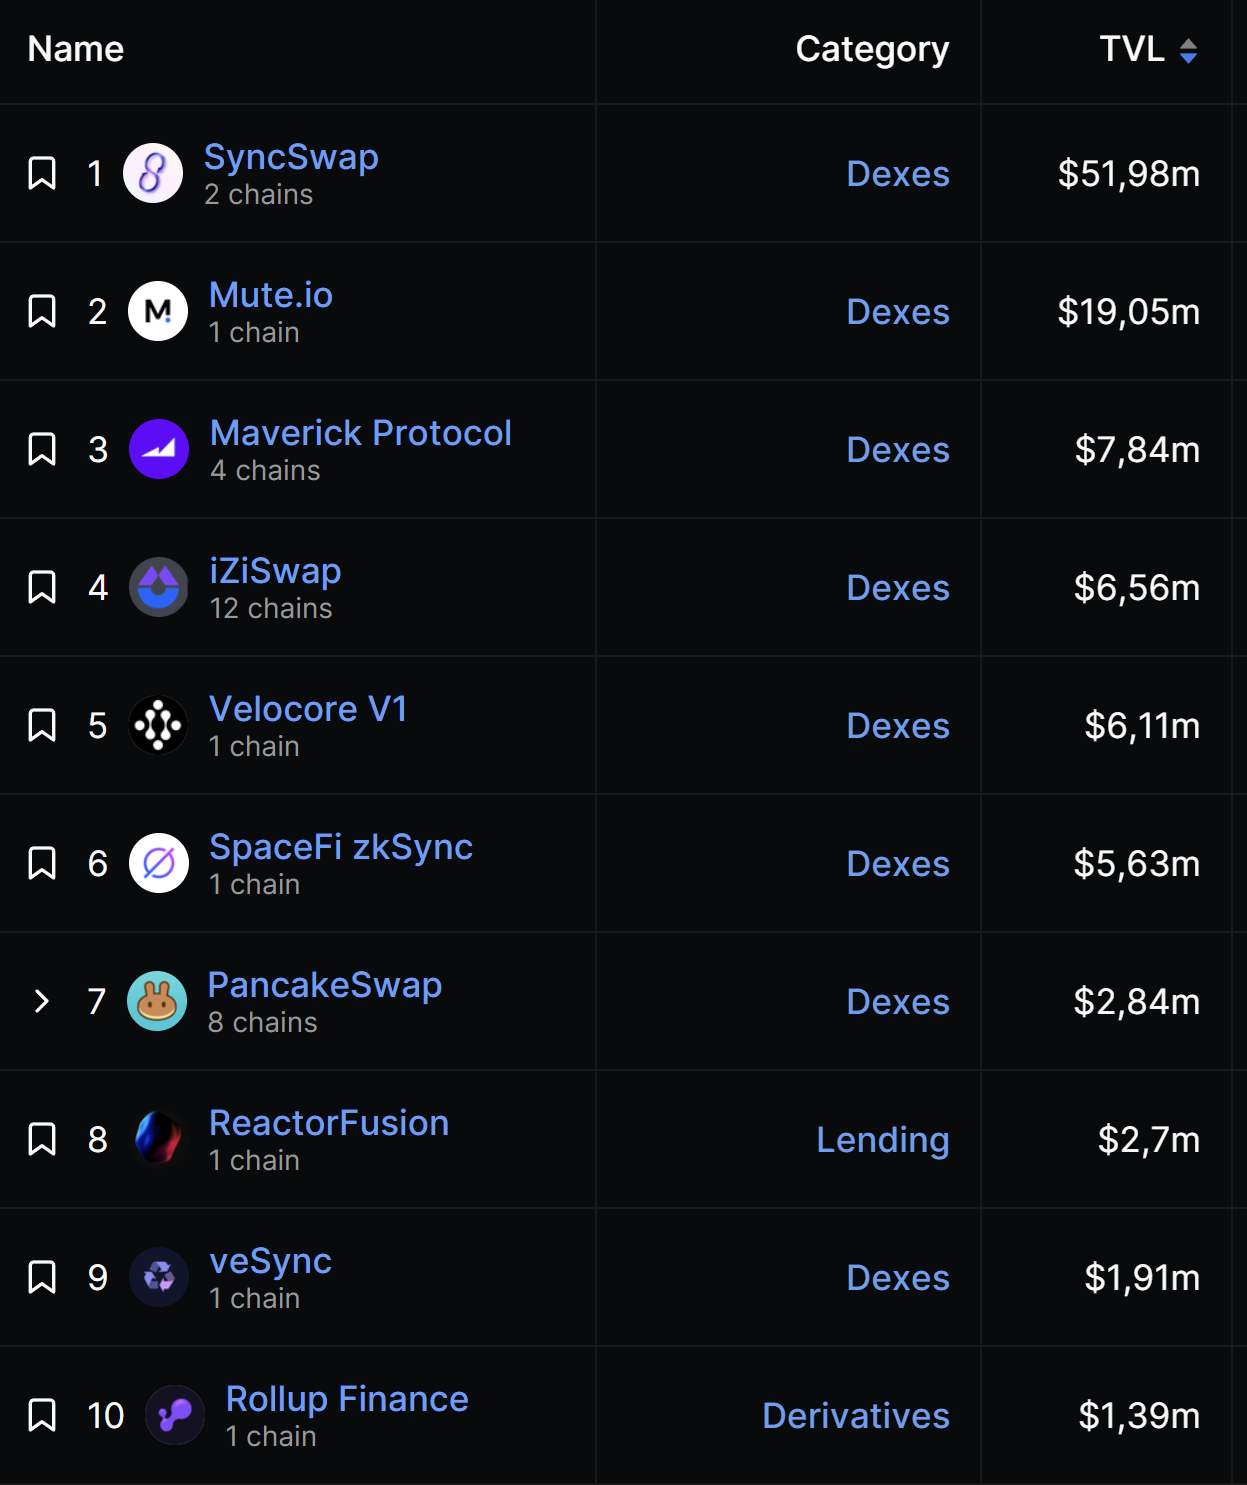Click the Velocore V1 logo
Viewport: 1247px width, 1485px height.
(x=158, y=725)
